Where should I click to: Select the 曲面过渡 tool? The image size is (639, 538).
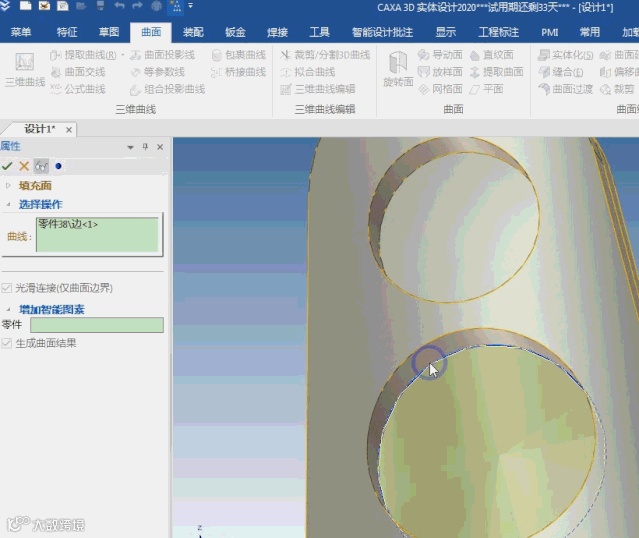point(565,89)
